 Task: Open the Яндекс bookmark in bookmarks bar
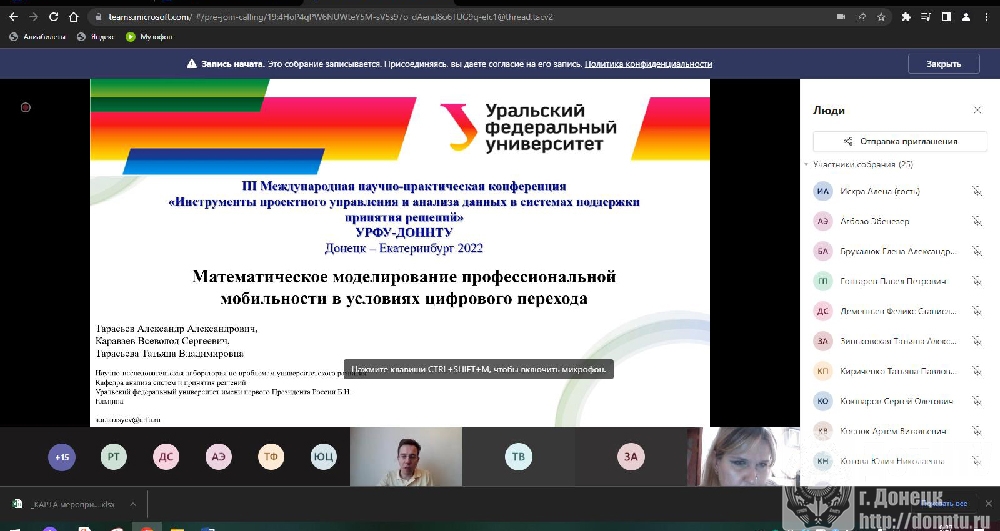click(x=96, y=36)
